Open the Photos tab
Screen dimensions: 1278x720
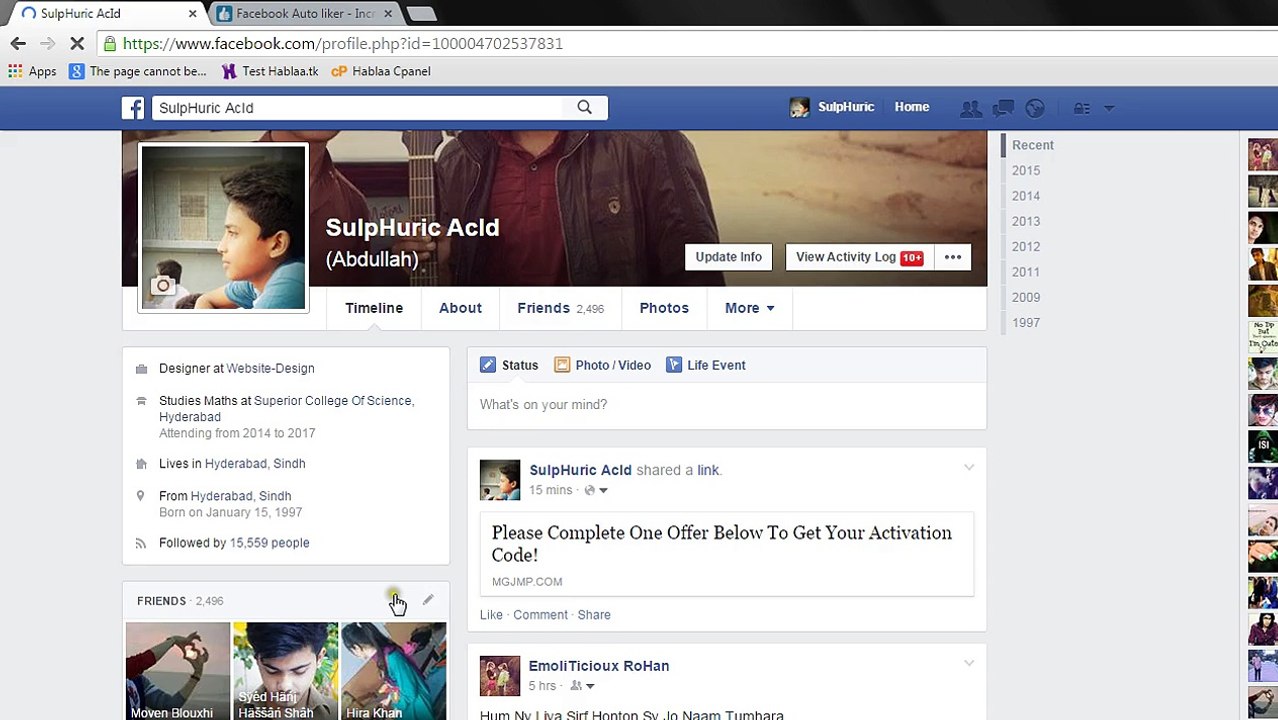(664, 308)
